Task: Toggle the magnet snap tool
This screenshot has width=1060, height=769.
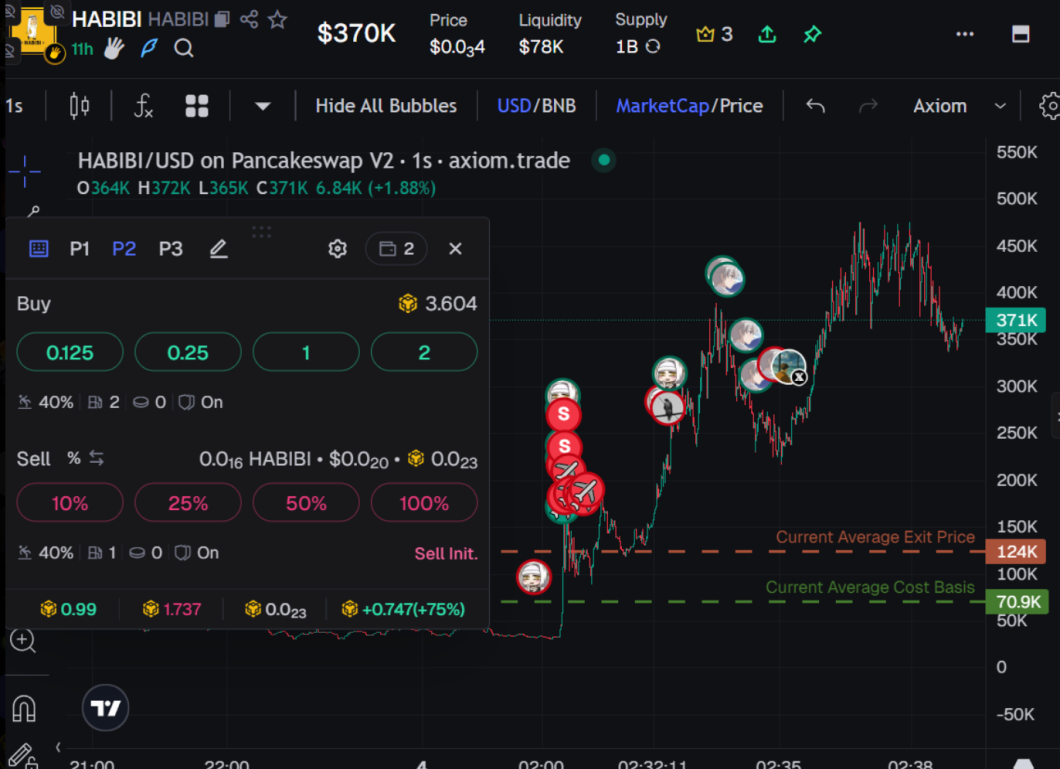Action: point(24,708)
